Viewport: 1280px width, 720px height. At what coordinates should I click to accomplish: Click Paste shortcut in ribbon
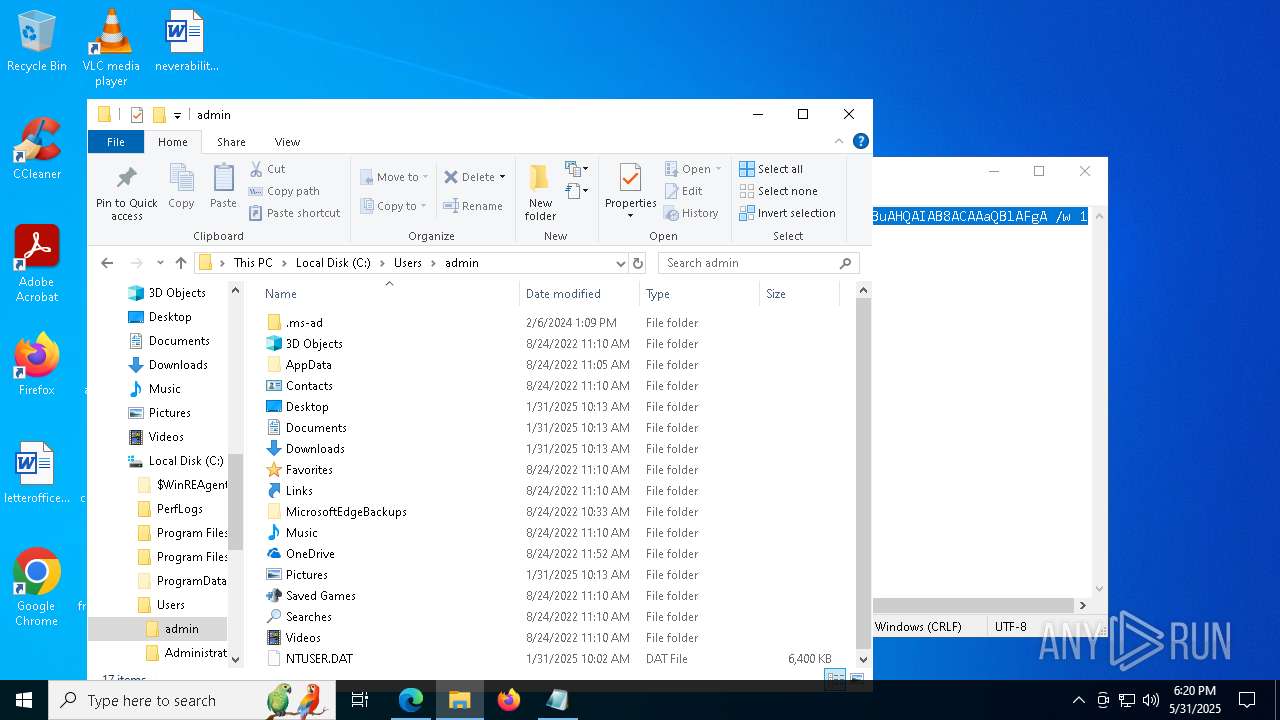pos(295,213)
